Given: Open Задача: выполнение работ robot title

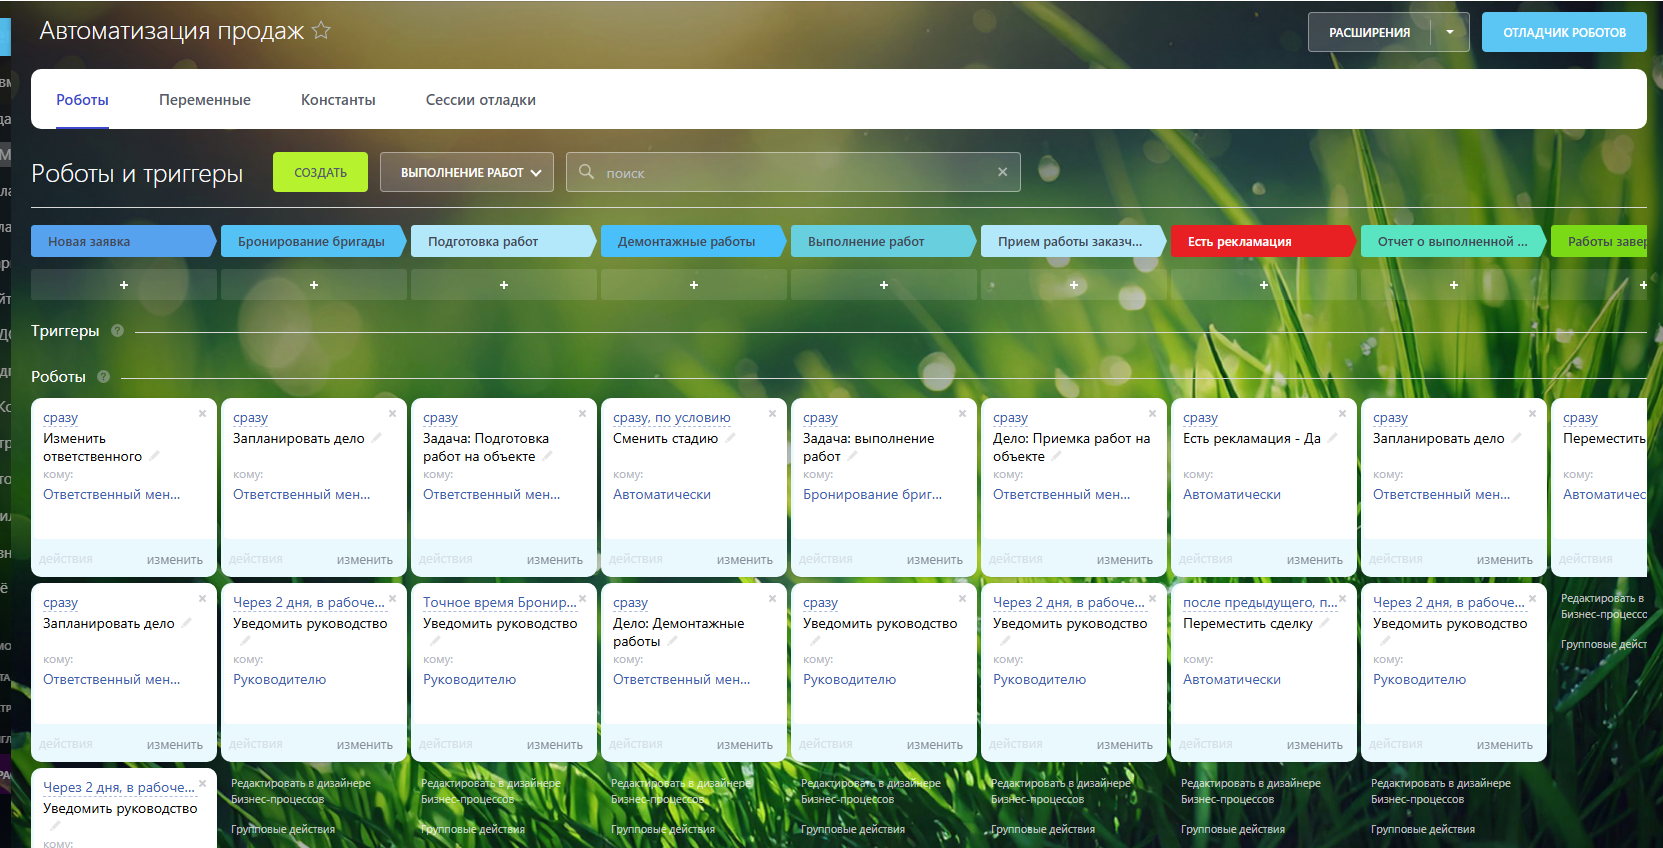Looking at the screenshot, I should tap(868, 447).
